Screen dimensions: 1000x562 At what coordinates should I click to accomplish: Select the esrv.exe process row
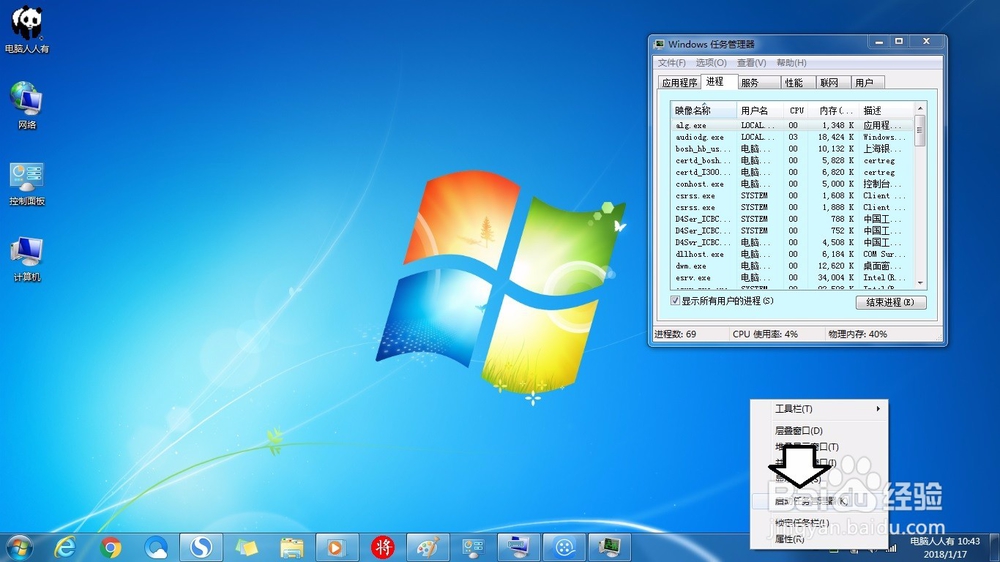[793, 277]
